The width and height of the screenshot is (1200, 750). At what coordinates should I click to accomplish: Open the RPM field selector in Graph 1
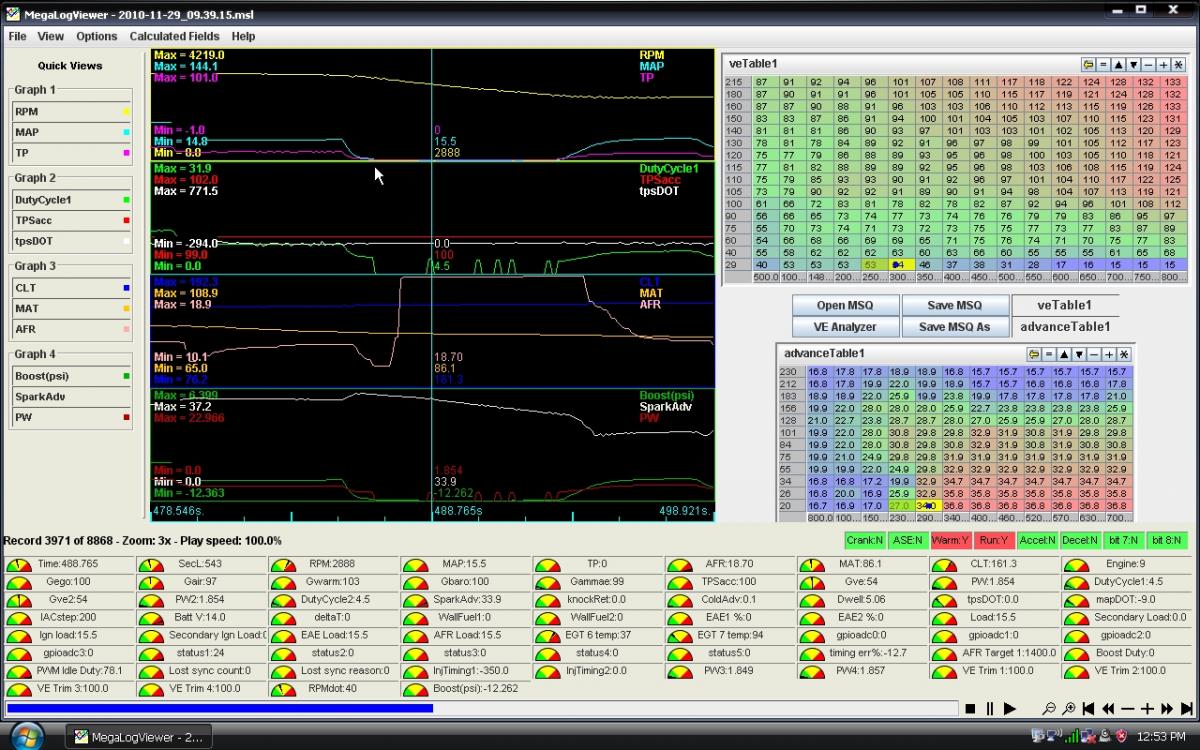click(71, 112)
